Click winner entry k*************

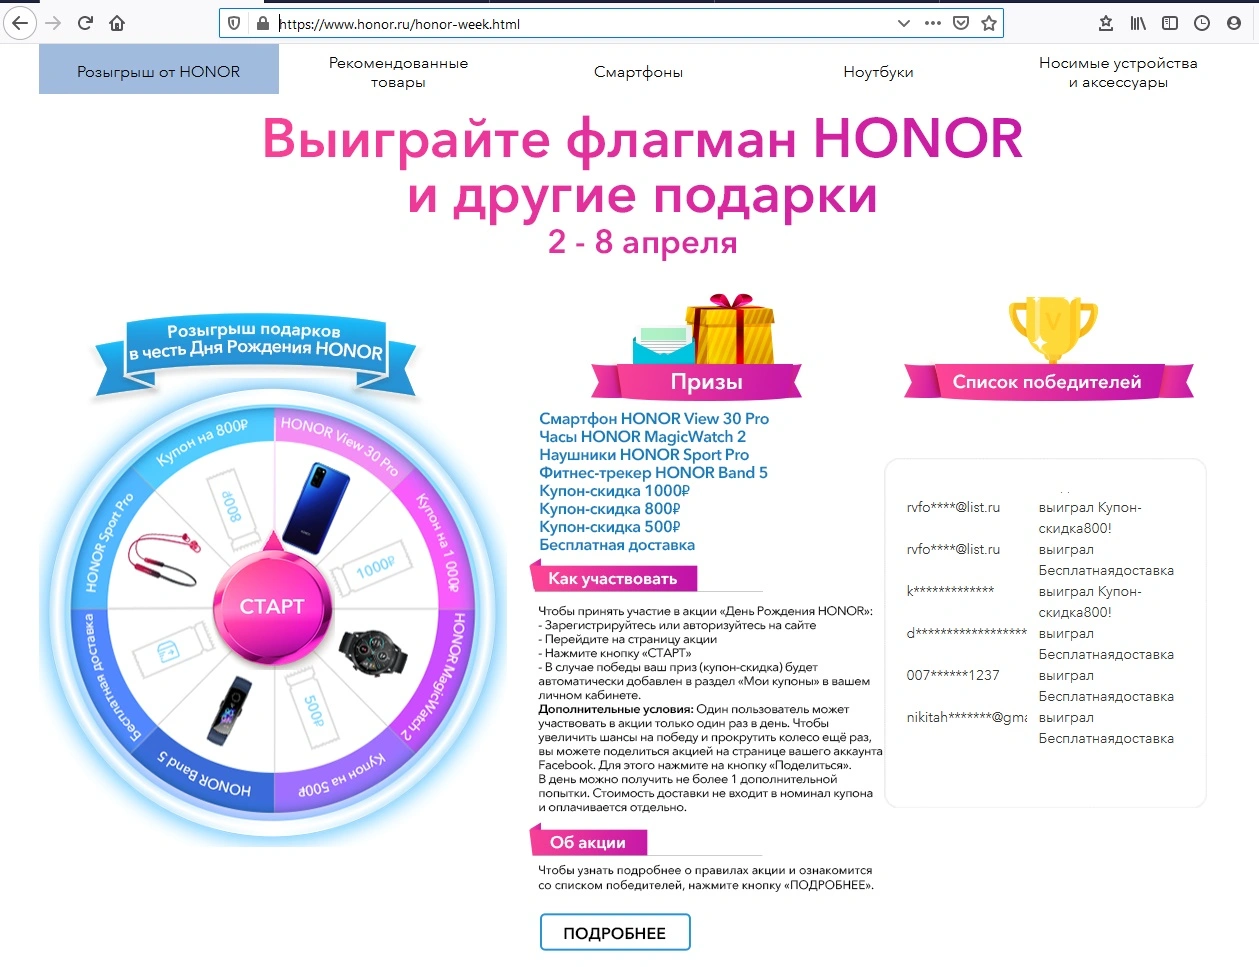[x=950, y=591]
